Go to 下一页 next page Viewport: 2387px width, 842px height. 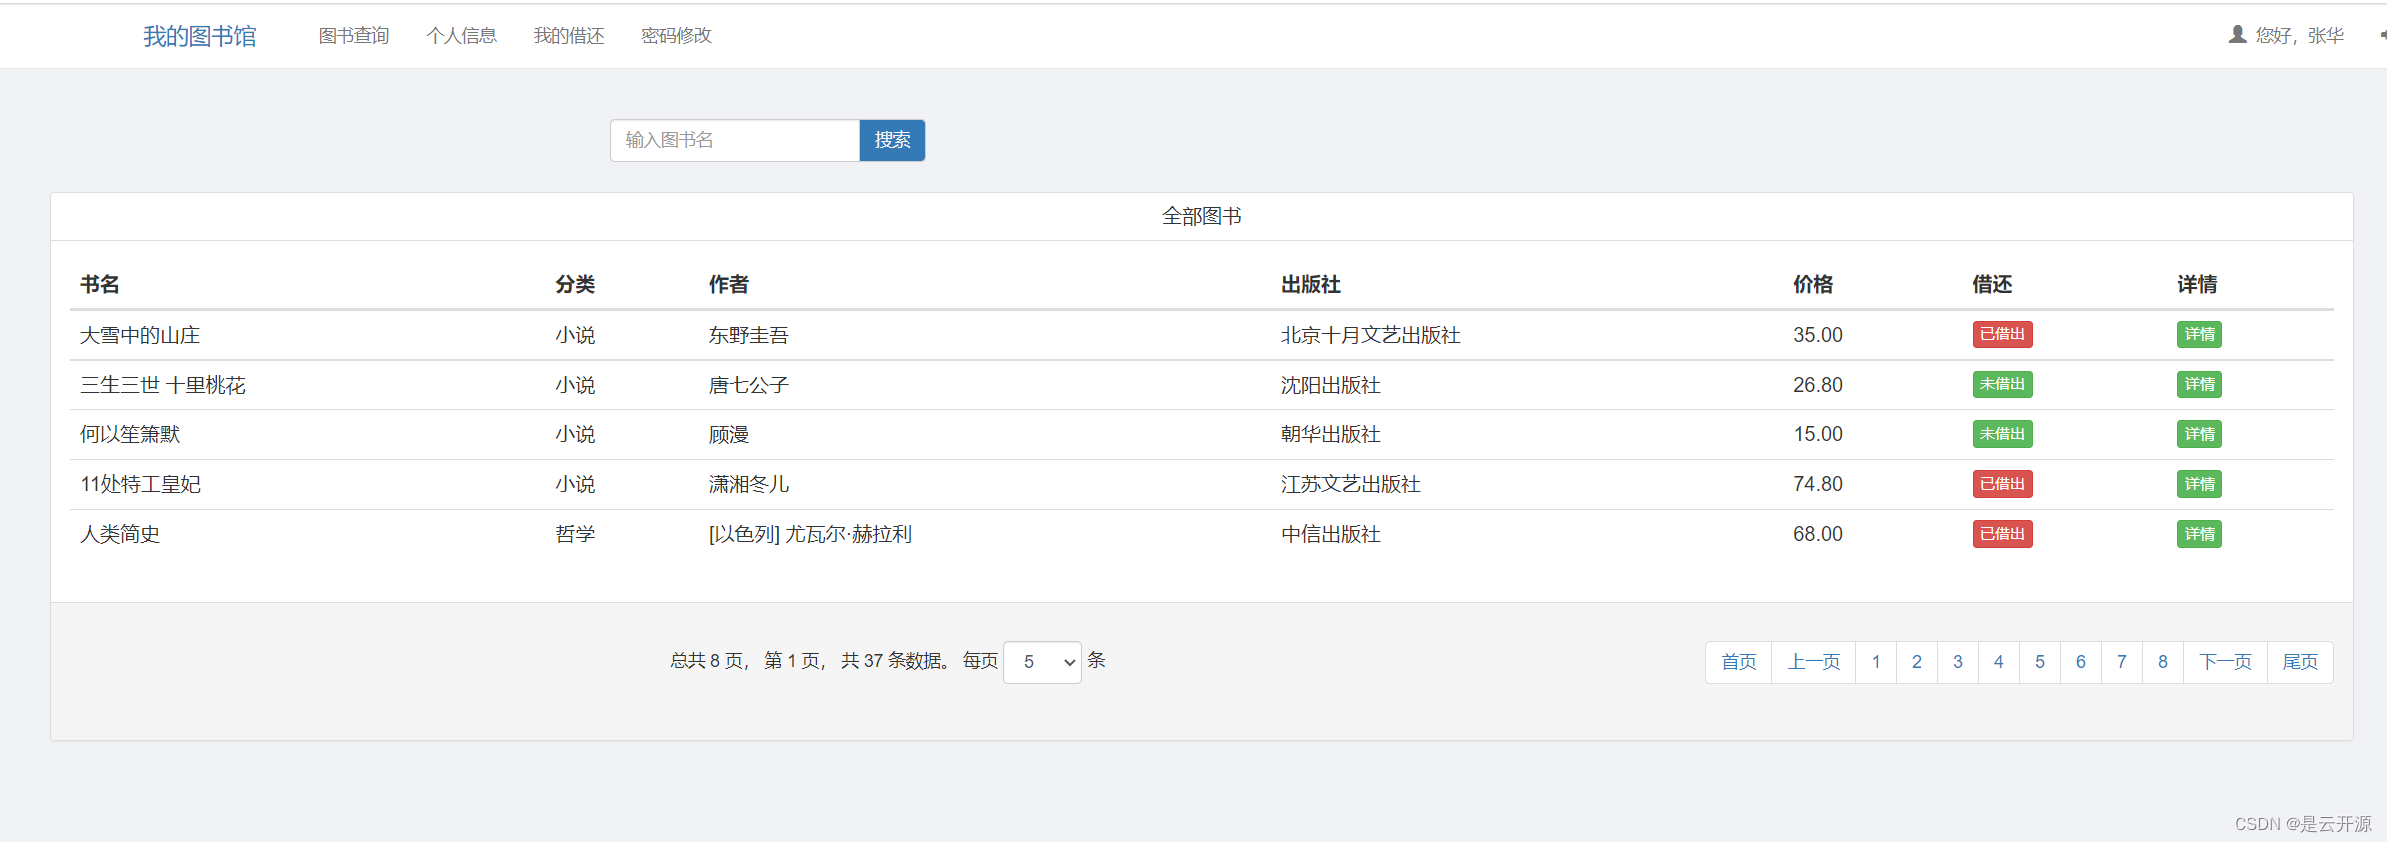[2226, 662]
